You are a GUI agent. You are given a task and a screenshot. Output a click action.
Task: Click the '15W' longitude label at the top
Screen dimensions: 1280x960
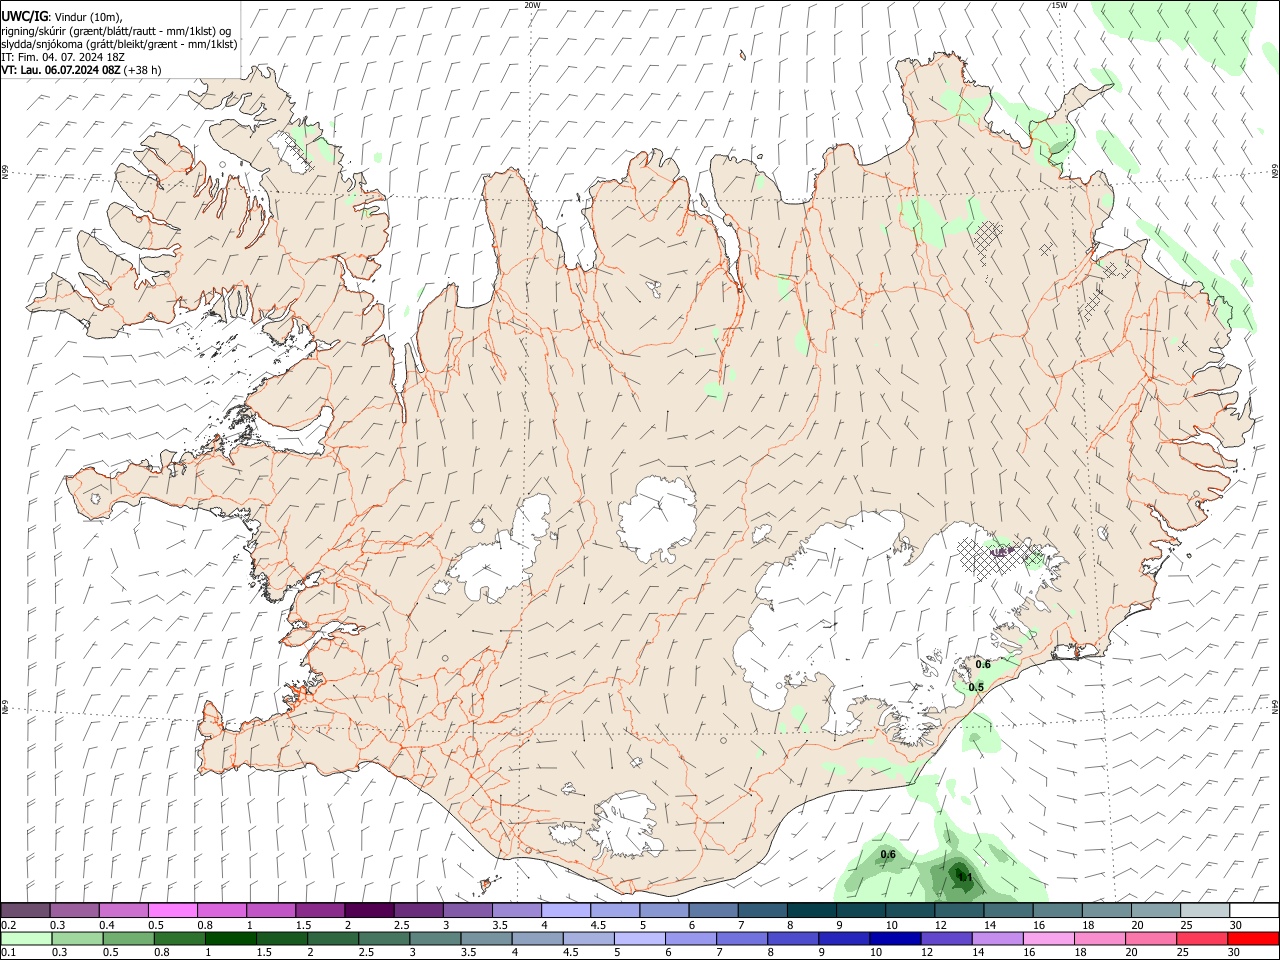click(1058, 5)
